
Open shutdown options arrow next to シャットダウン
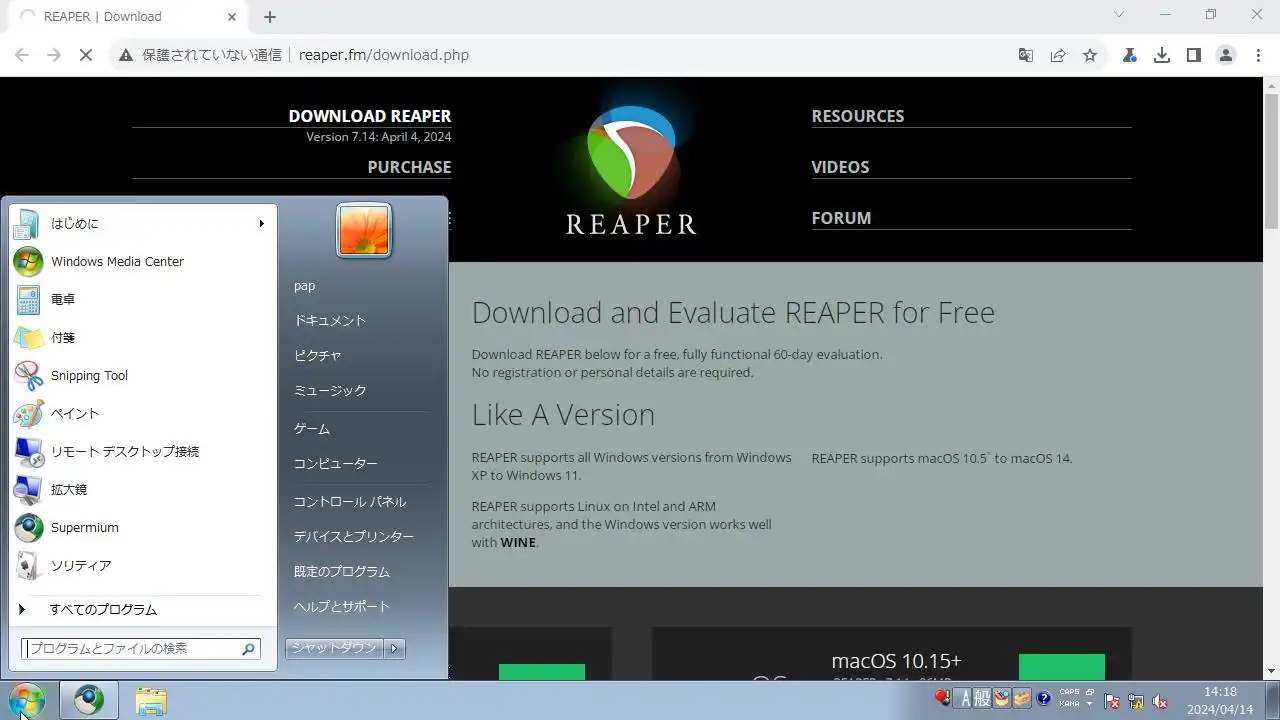click(395, 648)
